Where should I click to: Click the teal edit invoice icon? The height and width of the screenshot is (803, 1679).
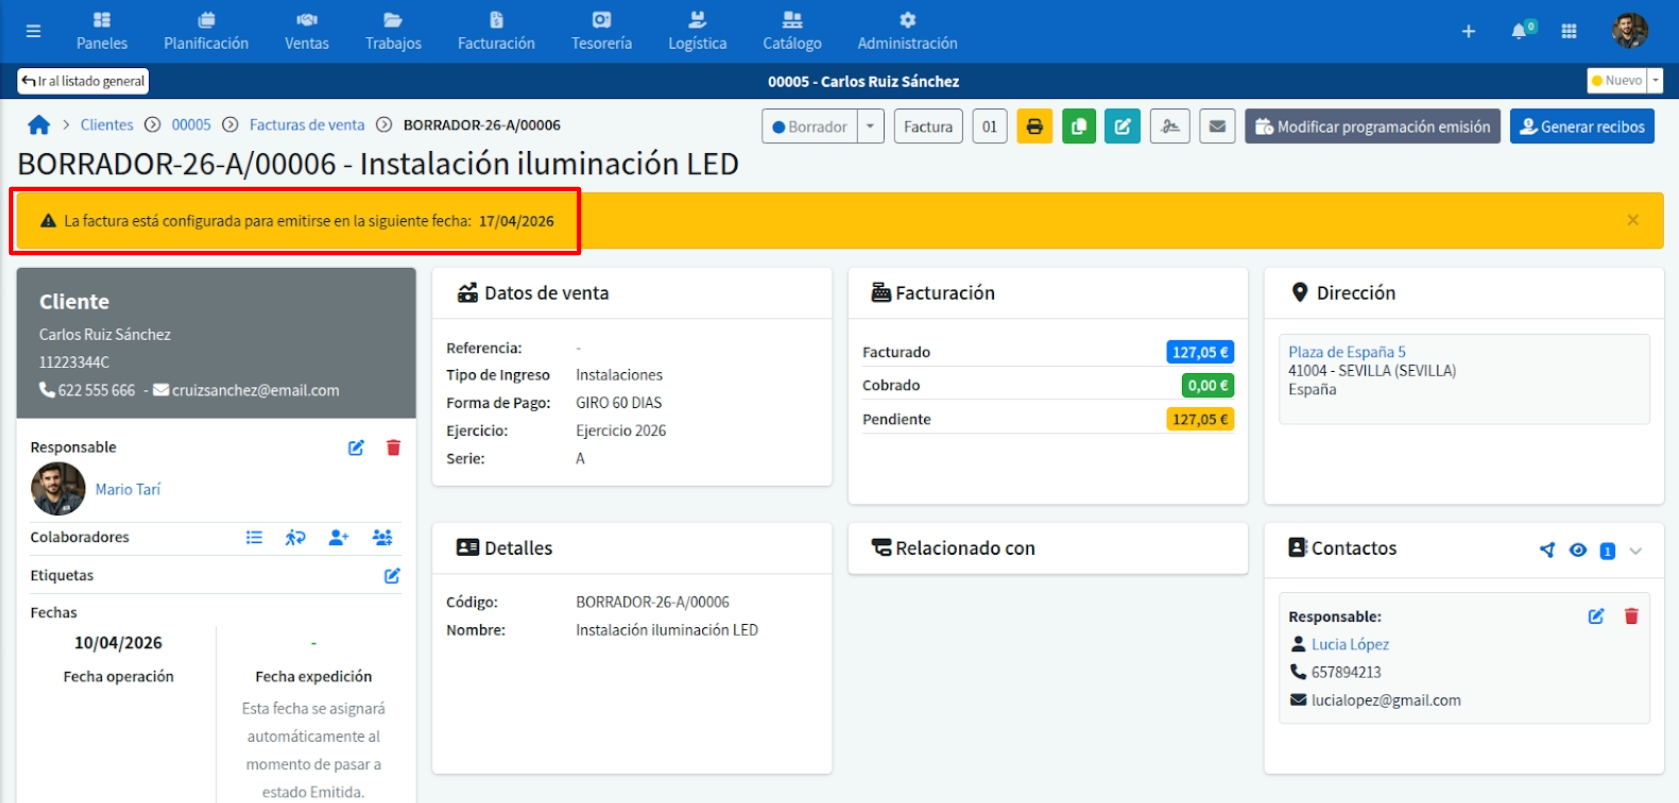click(x=1122, y=127)
